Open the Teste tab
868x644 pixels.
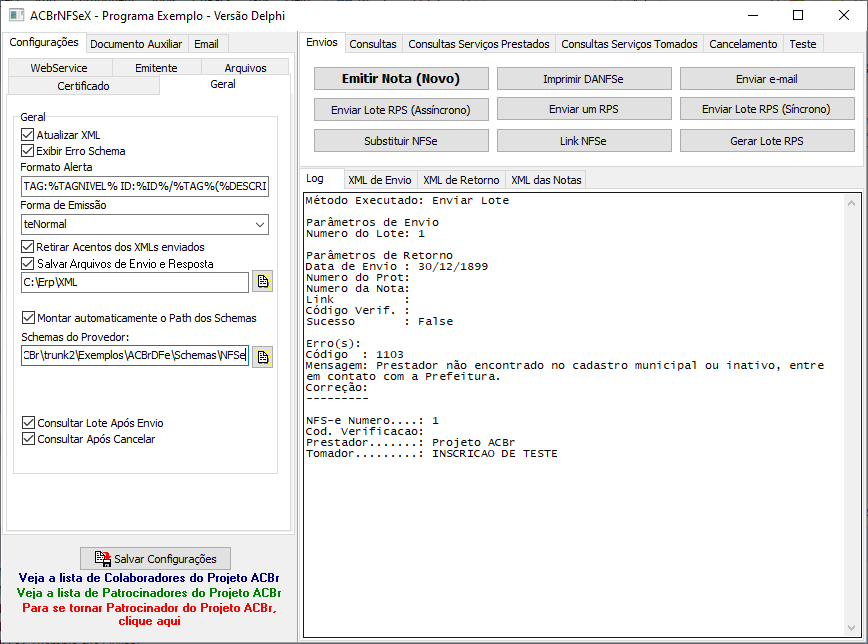click(803, 44)
